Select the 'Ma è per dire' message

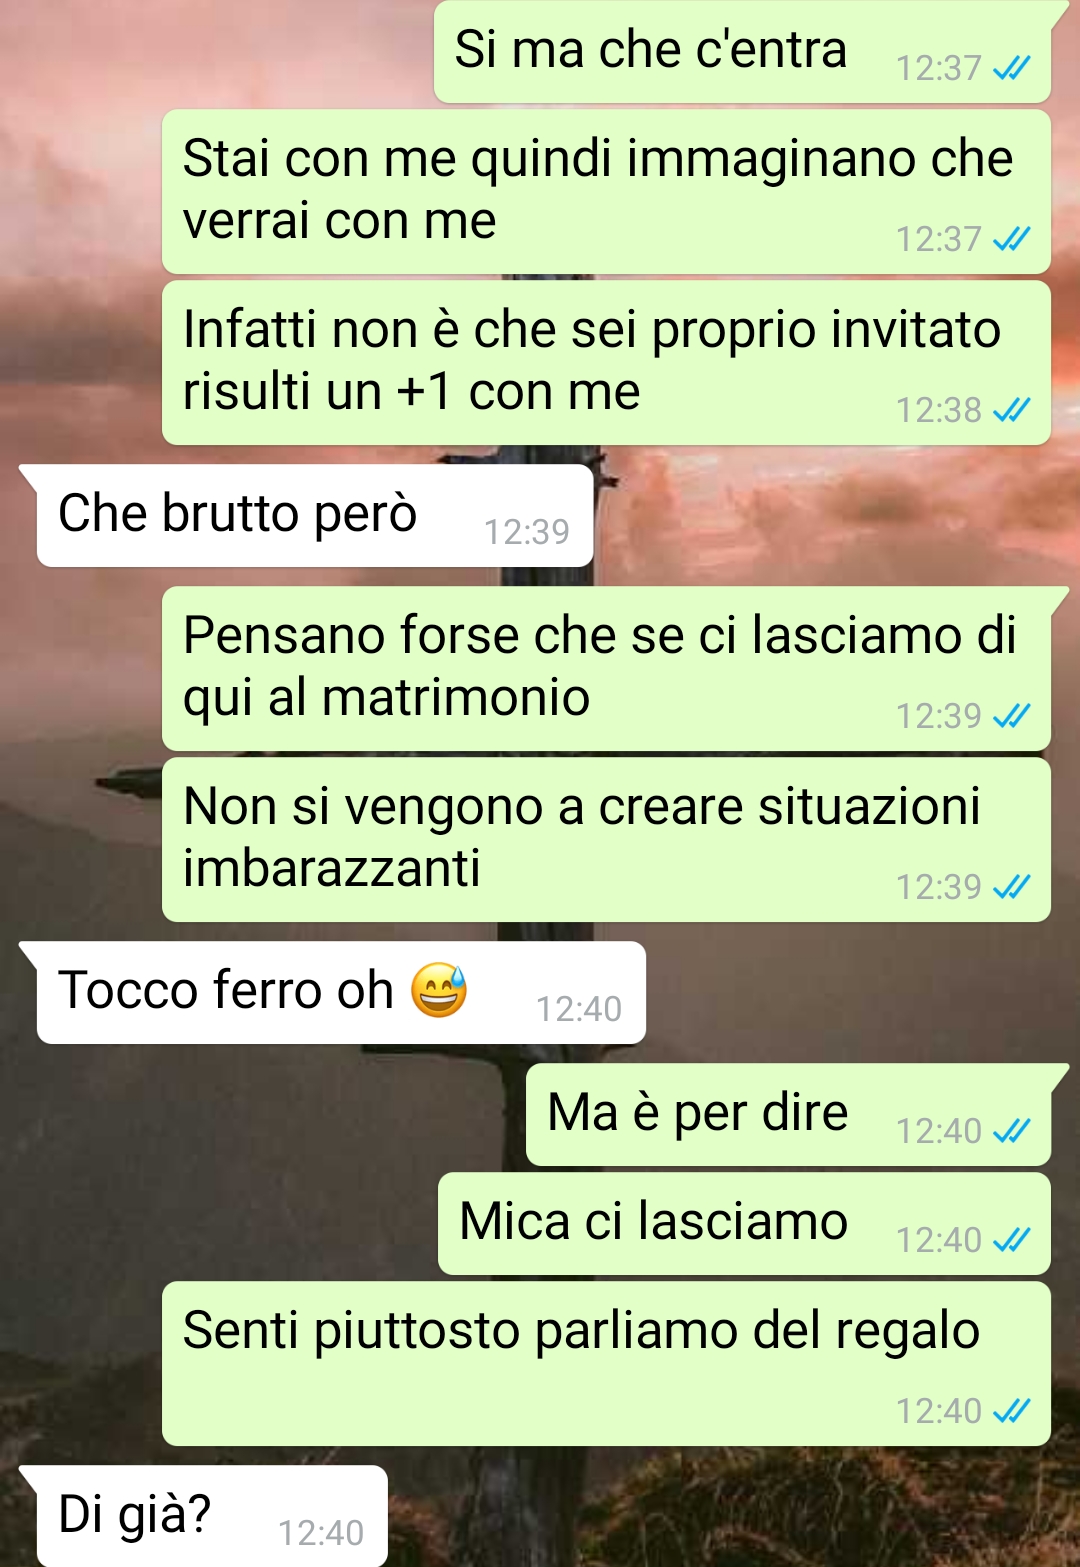[788, 1115]
